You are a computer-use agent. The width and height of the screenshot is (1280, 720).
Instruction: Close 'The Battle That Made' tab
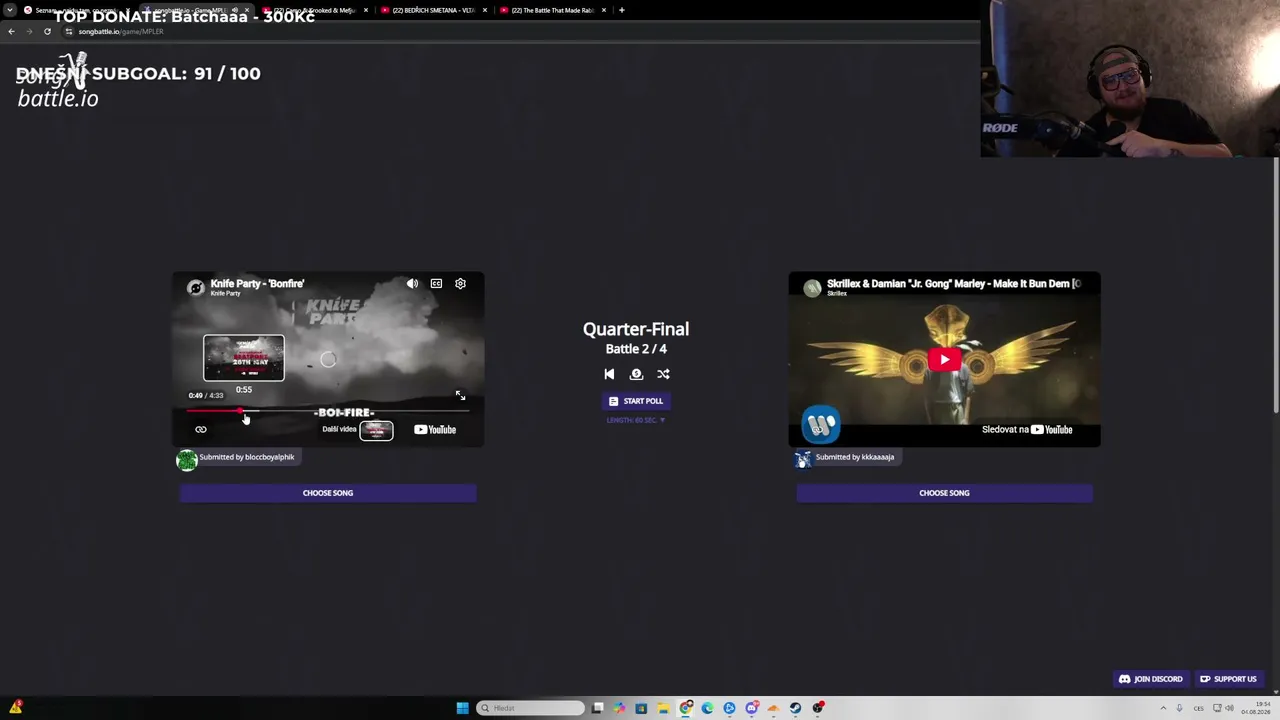(604, 10)
